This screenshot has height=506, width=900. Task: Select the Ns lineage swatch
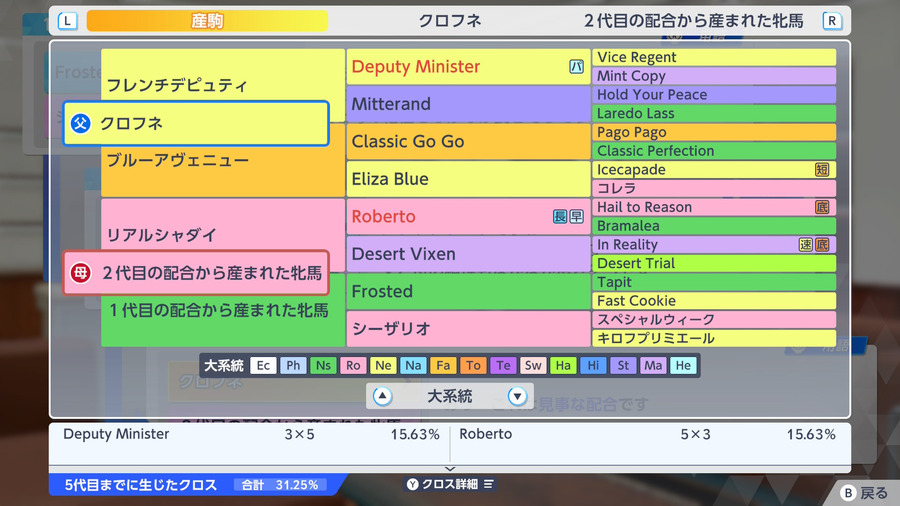point(323,365)
